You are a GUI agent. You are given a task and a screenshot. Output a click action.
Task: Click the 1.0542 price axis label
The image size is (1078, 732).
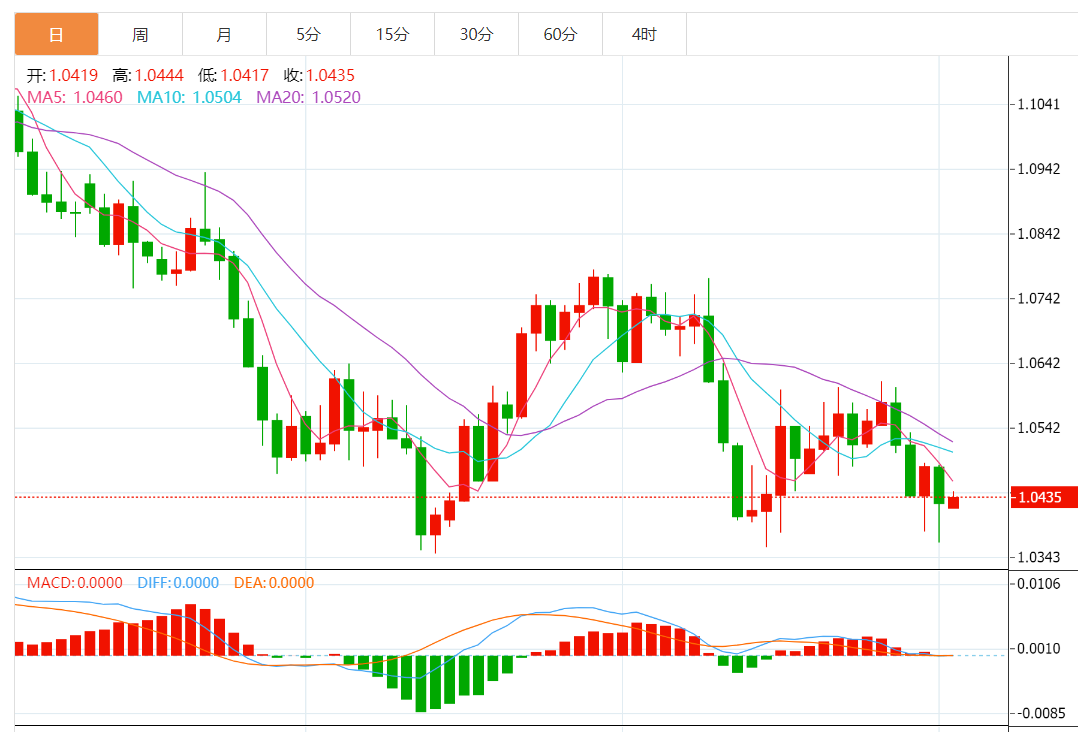[1038, 428]
